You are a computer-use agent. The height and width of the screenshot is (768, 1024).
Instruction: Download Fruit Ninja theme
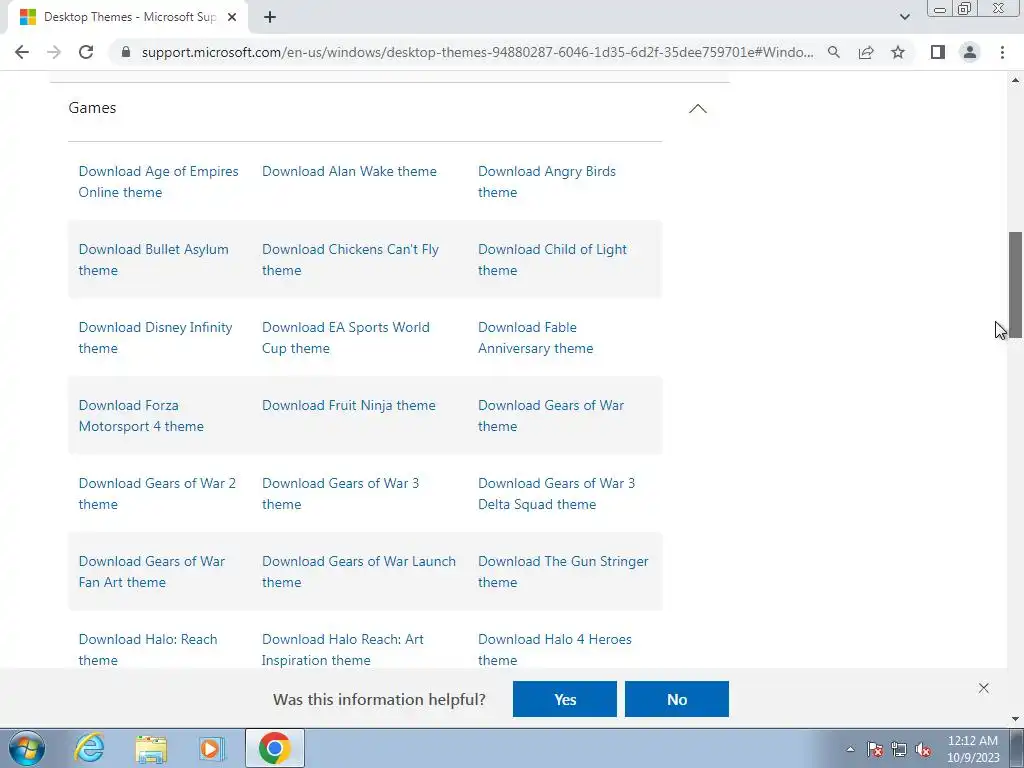pos(349,405)
